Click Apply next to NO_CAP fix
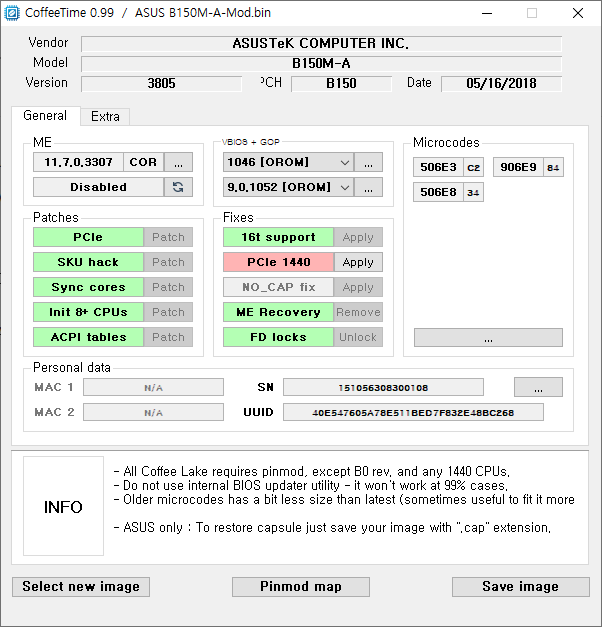This screenshot has height=627, width=602. (358, 287)
